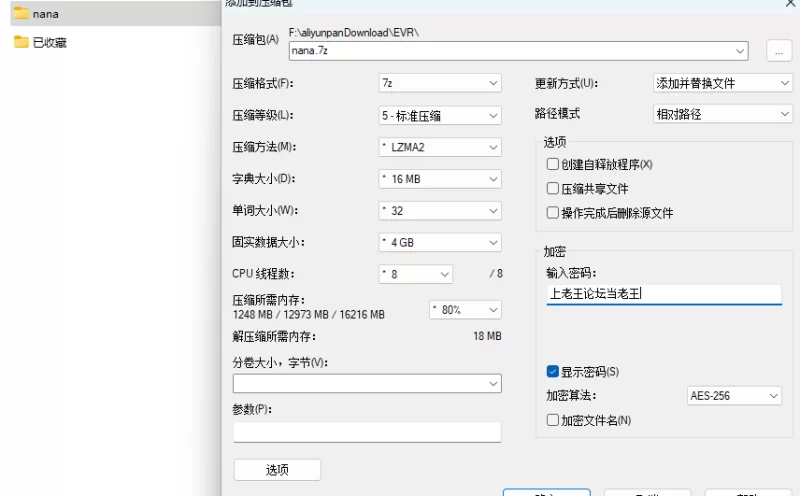Screen dimensions: 800x496
Task: Click the 参数 parameters text field
Action: tap(366, 432)
